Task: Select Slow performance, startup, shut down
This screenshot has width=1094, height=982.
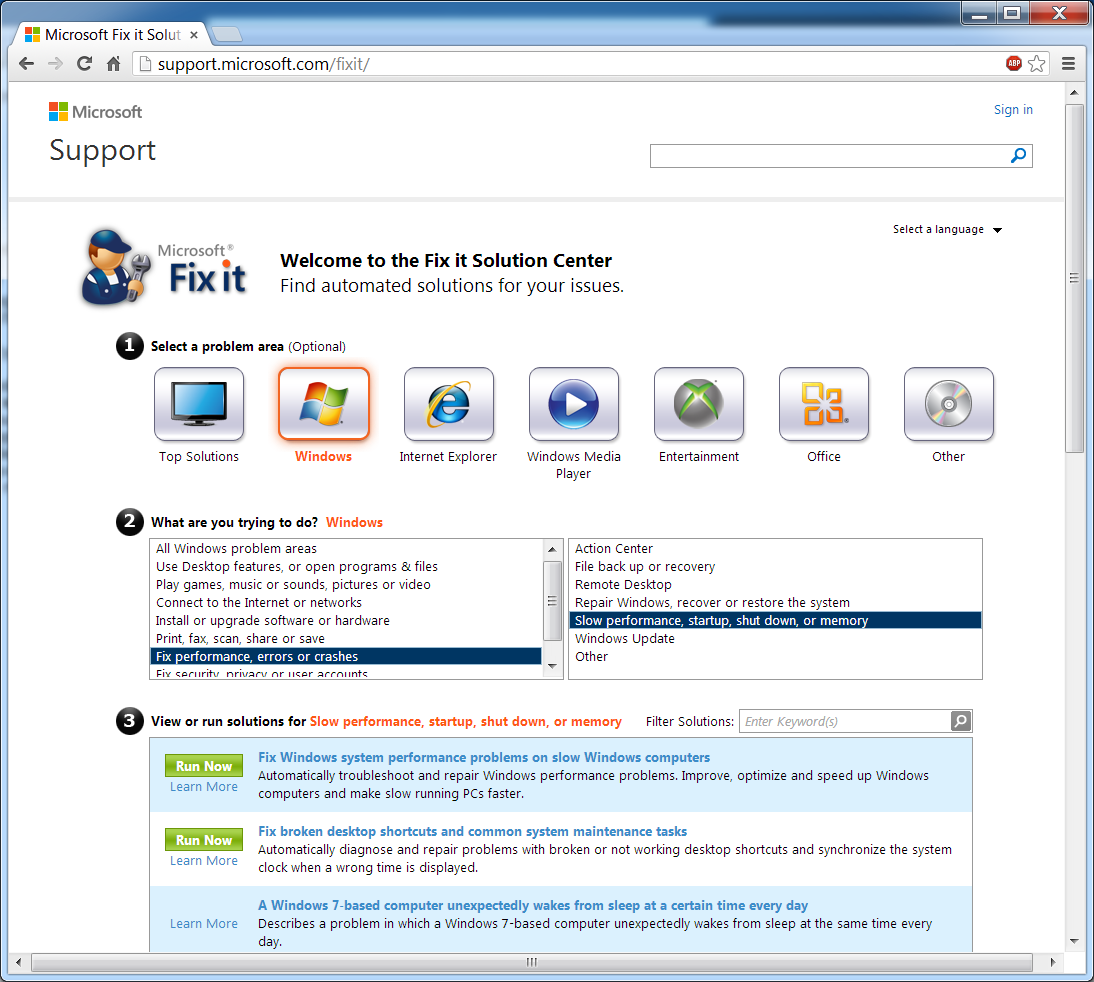Action: tap(775, 620)
